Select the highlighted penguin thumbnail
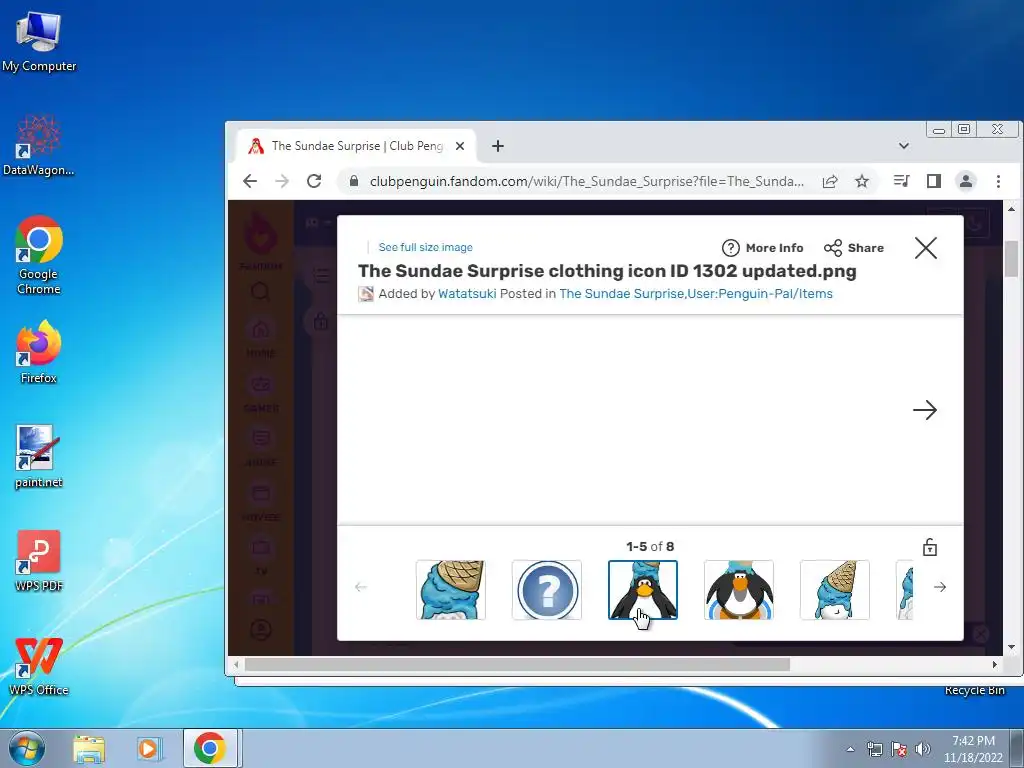This screenshot has height=768, width=1024. 643,590
